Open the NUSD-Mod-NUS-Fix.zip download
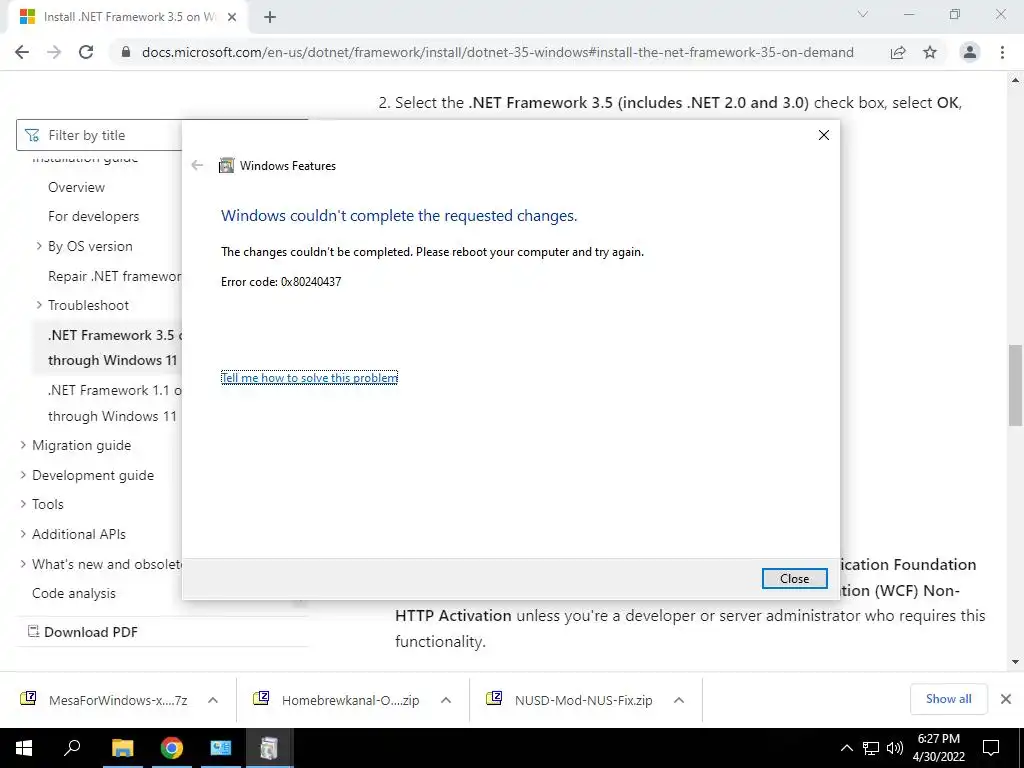The height and width of the screenshot is (768, 1024). (x=570, y=700)
